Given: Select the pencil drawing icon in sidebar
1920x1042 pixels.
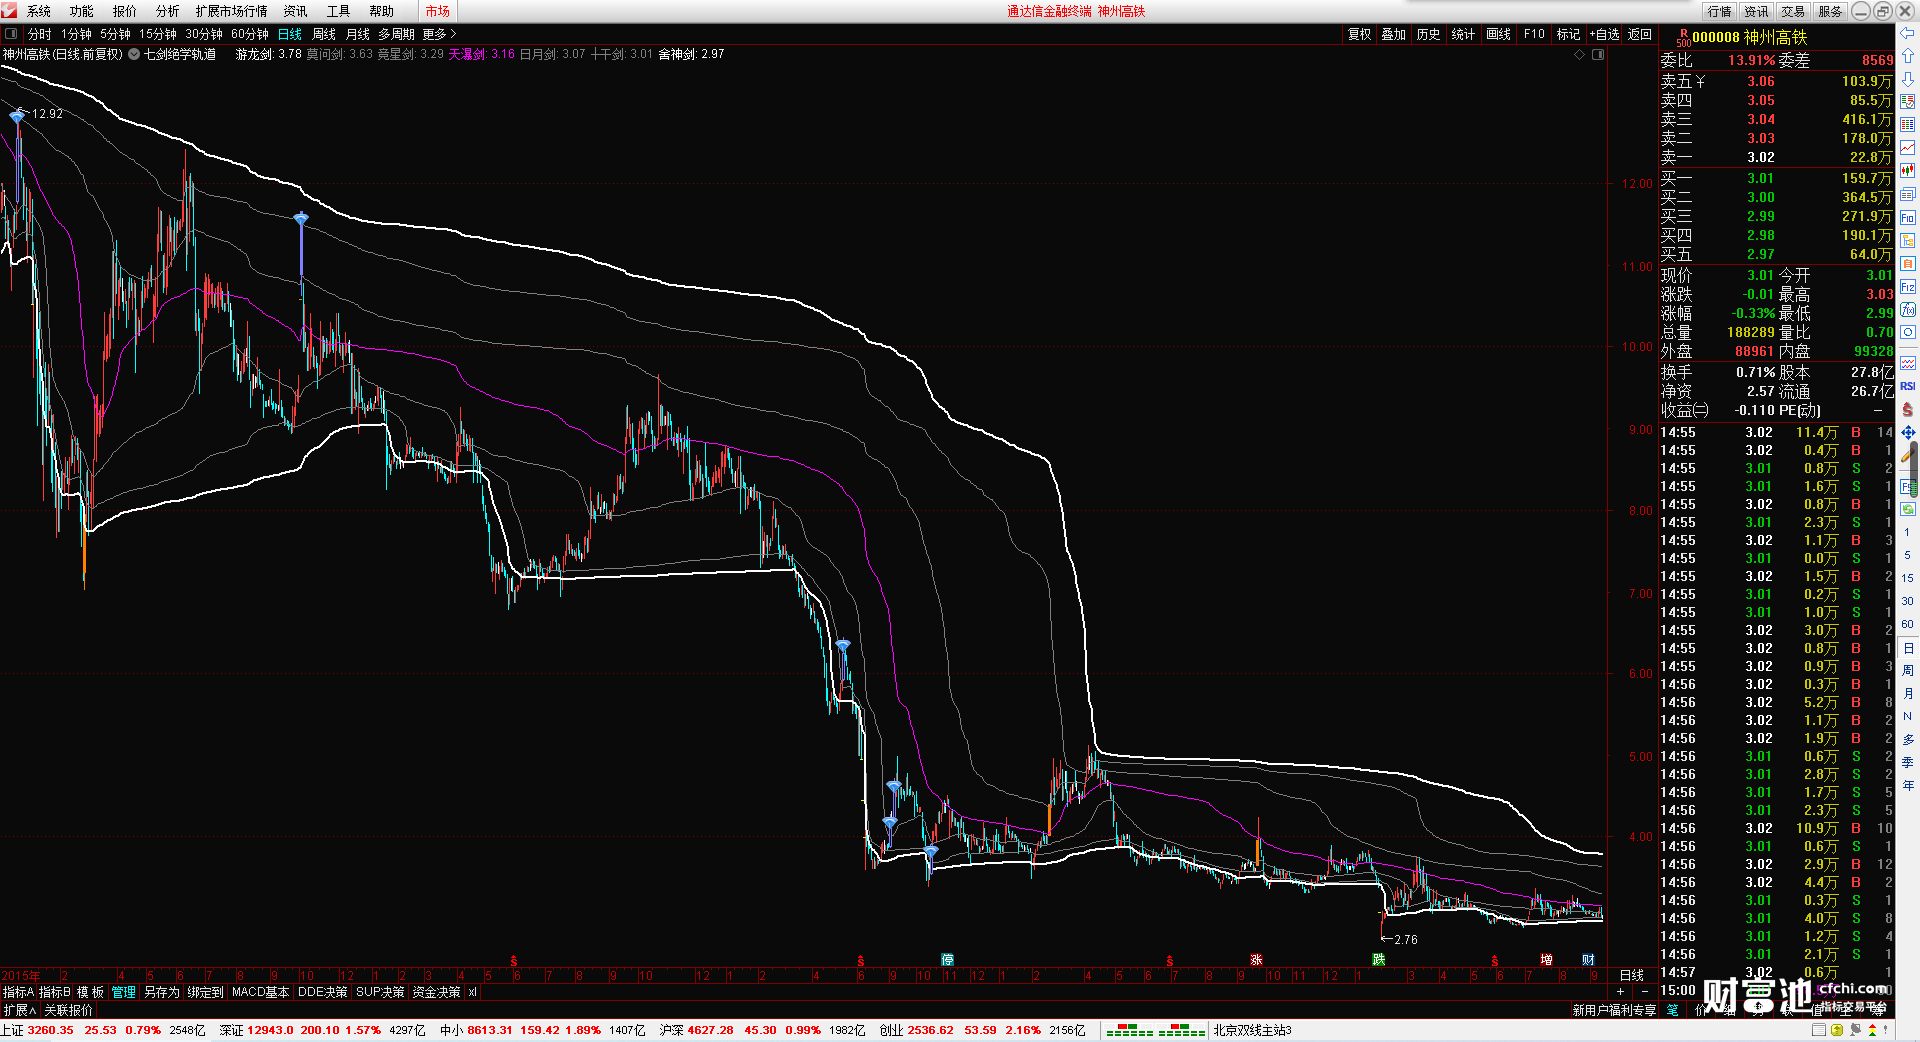Looking at the screenshot, I should 1908,455.
